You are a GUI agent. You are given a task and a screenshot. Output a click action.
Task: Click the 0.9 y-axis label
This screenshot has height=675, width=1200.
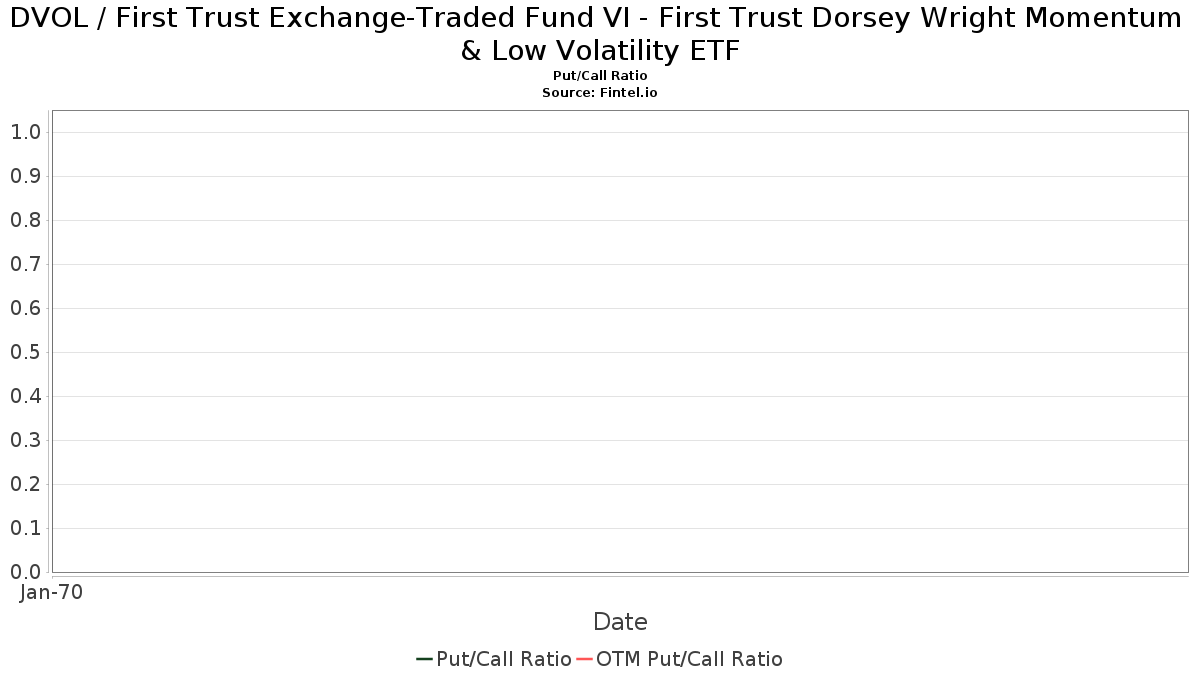click(26, 176)
